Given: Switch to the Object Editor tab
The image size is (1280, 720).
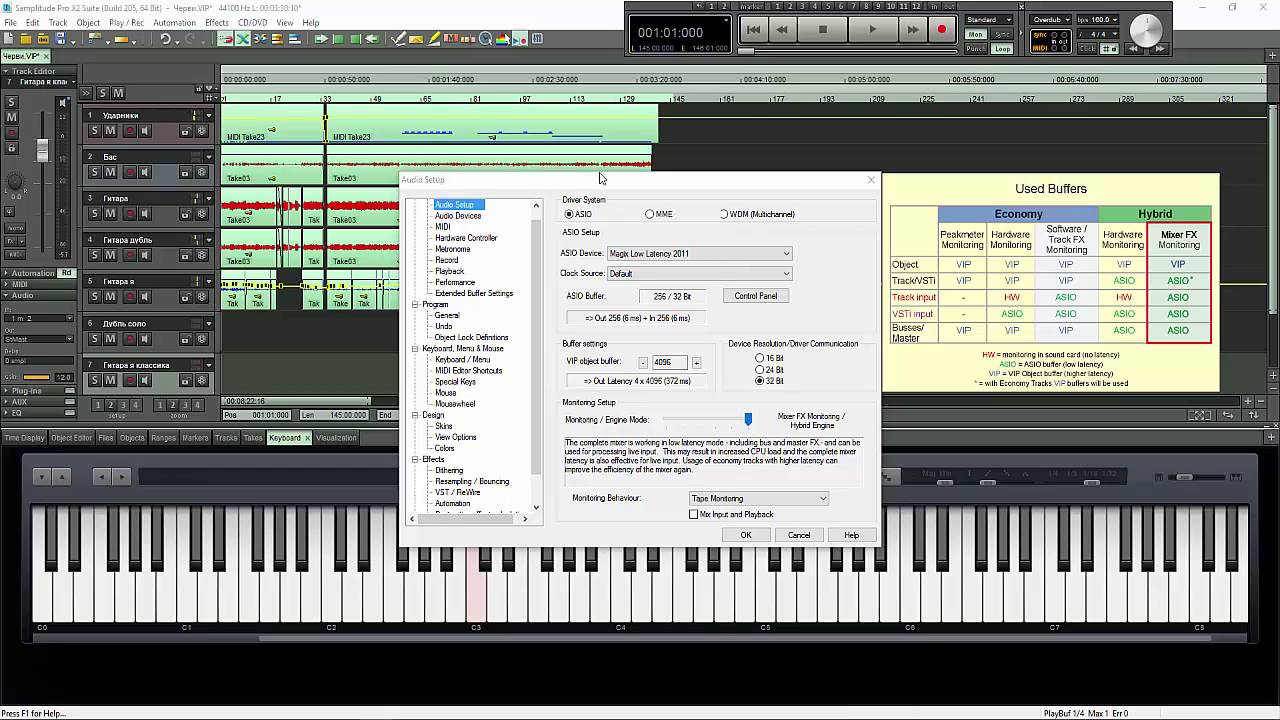Looking at the screenshot, I should [71, 438].
